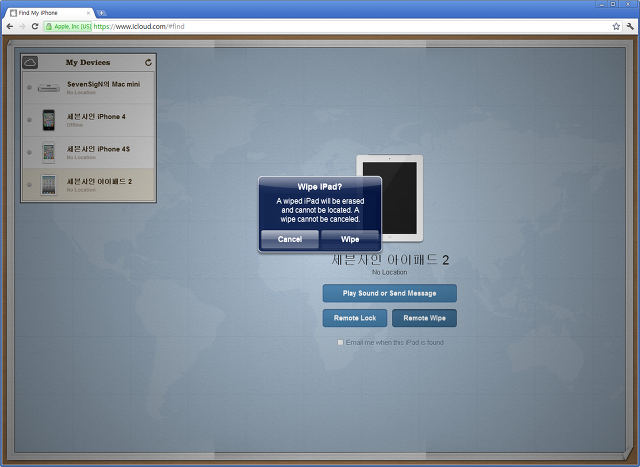Enable Email me when iPad is found

340,342
